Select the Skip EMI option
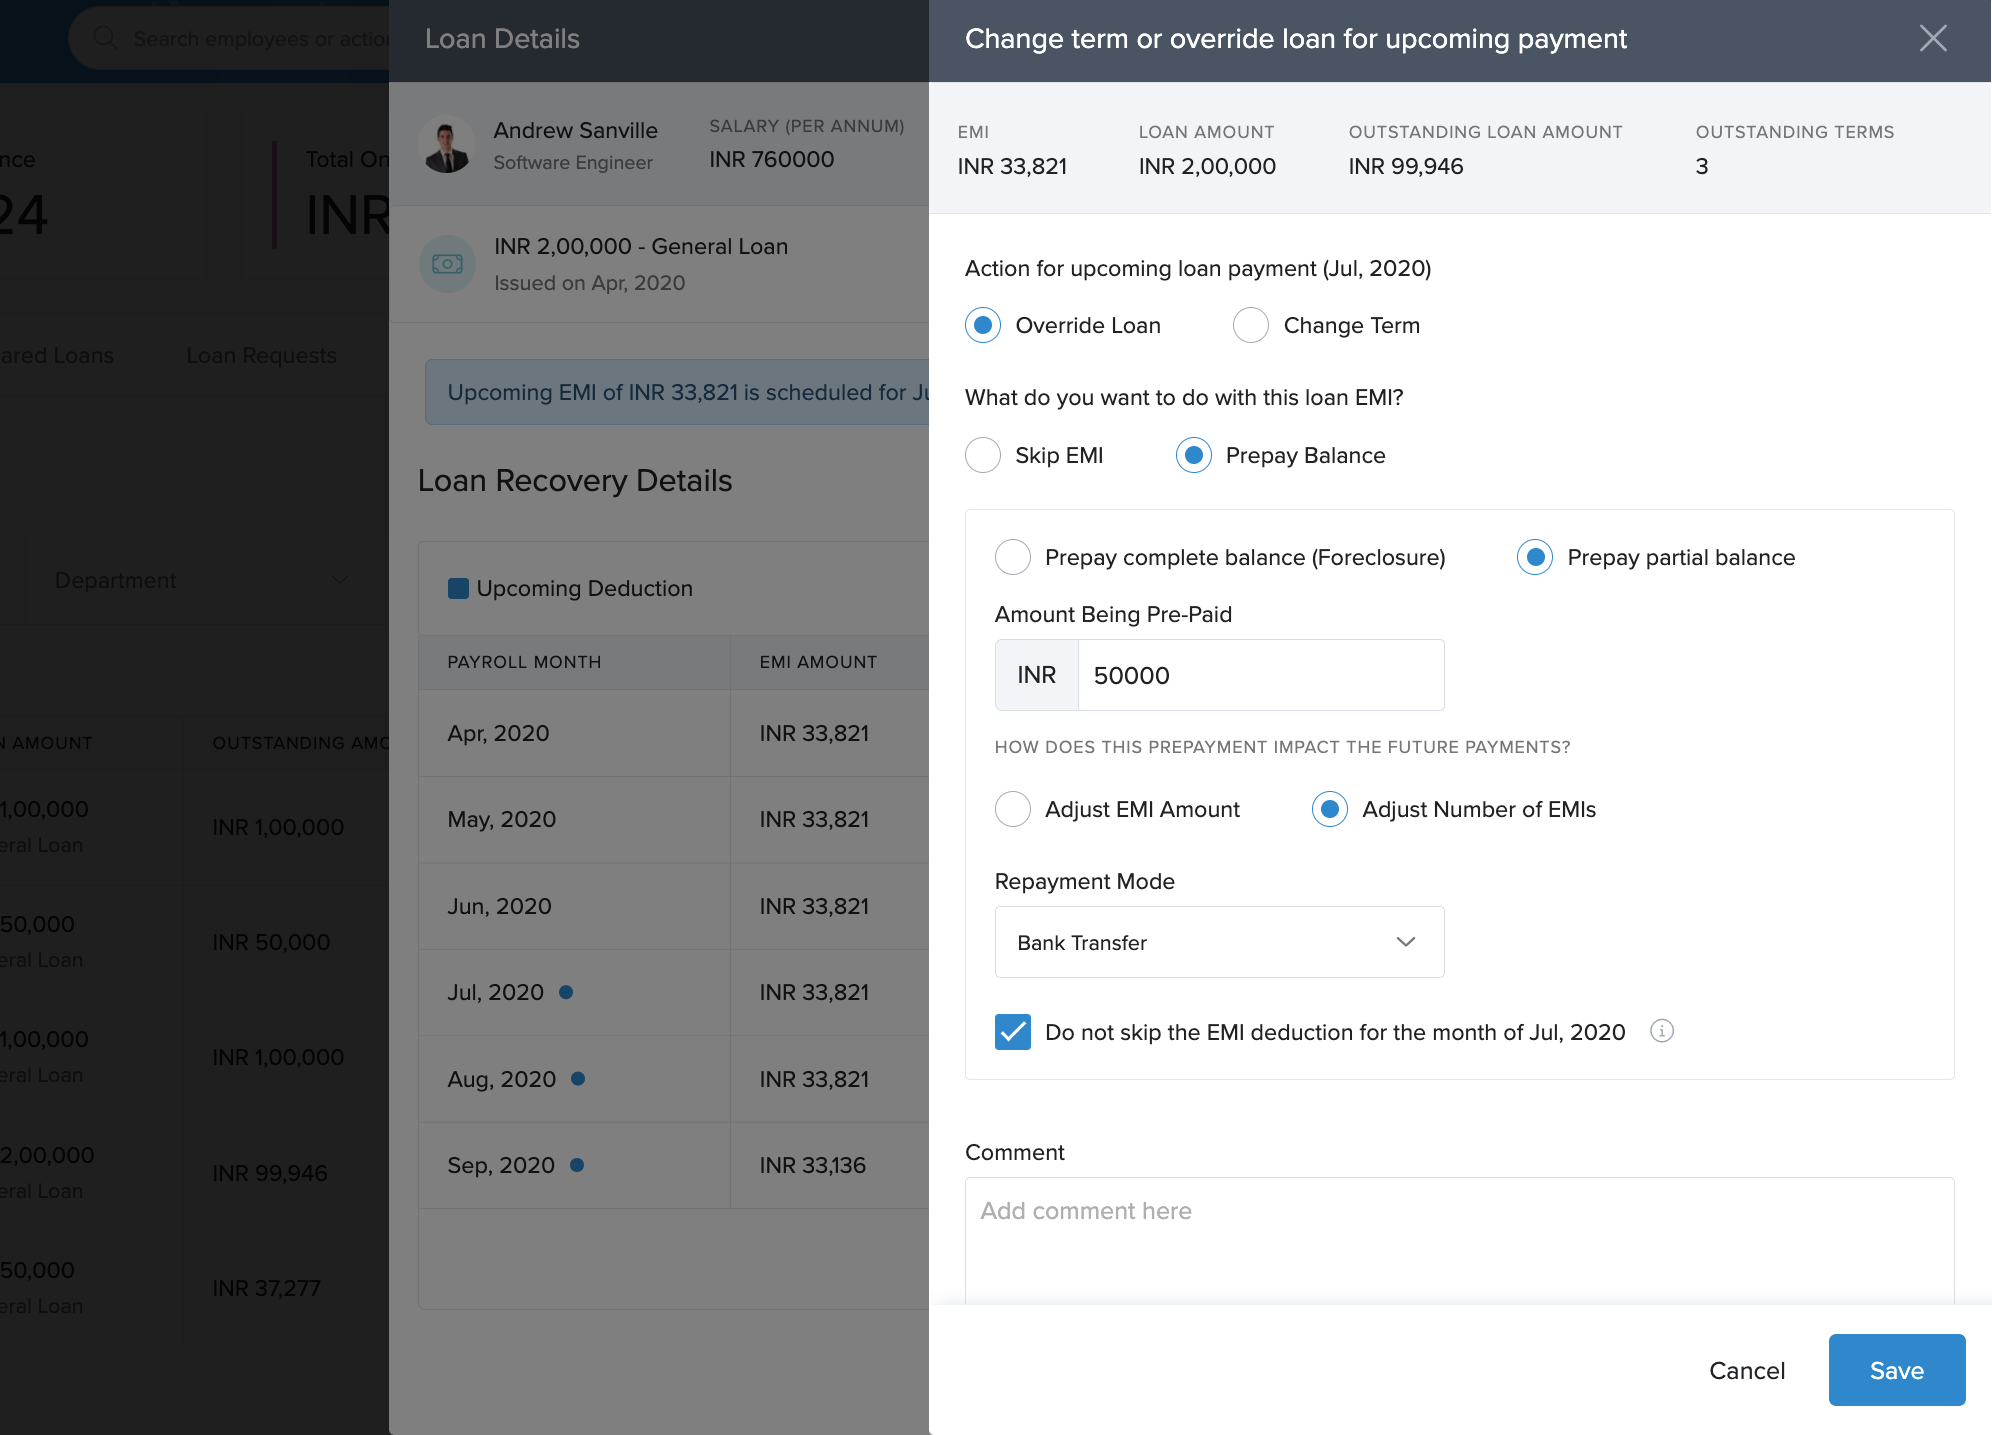 pyautogui.click(x=983, y=455)
